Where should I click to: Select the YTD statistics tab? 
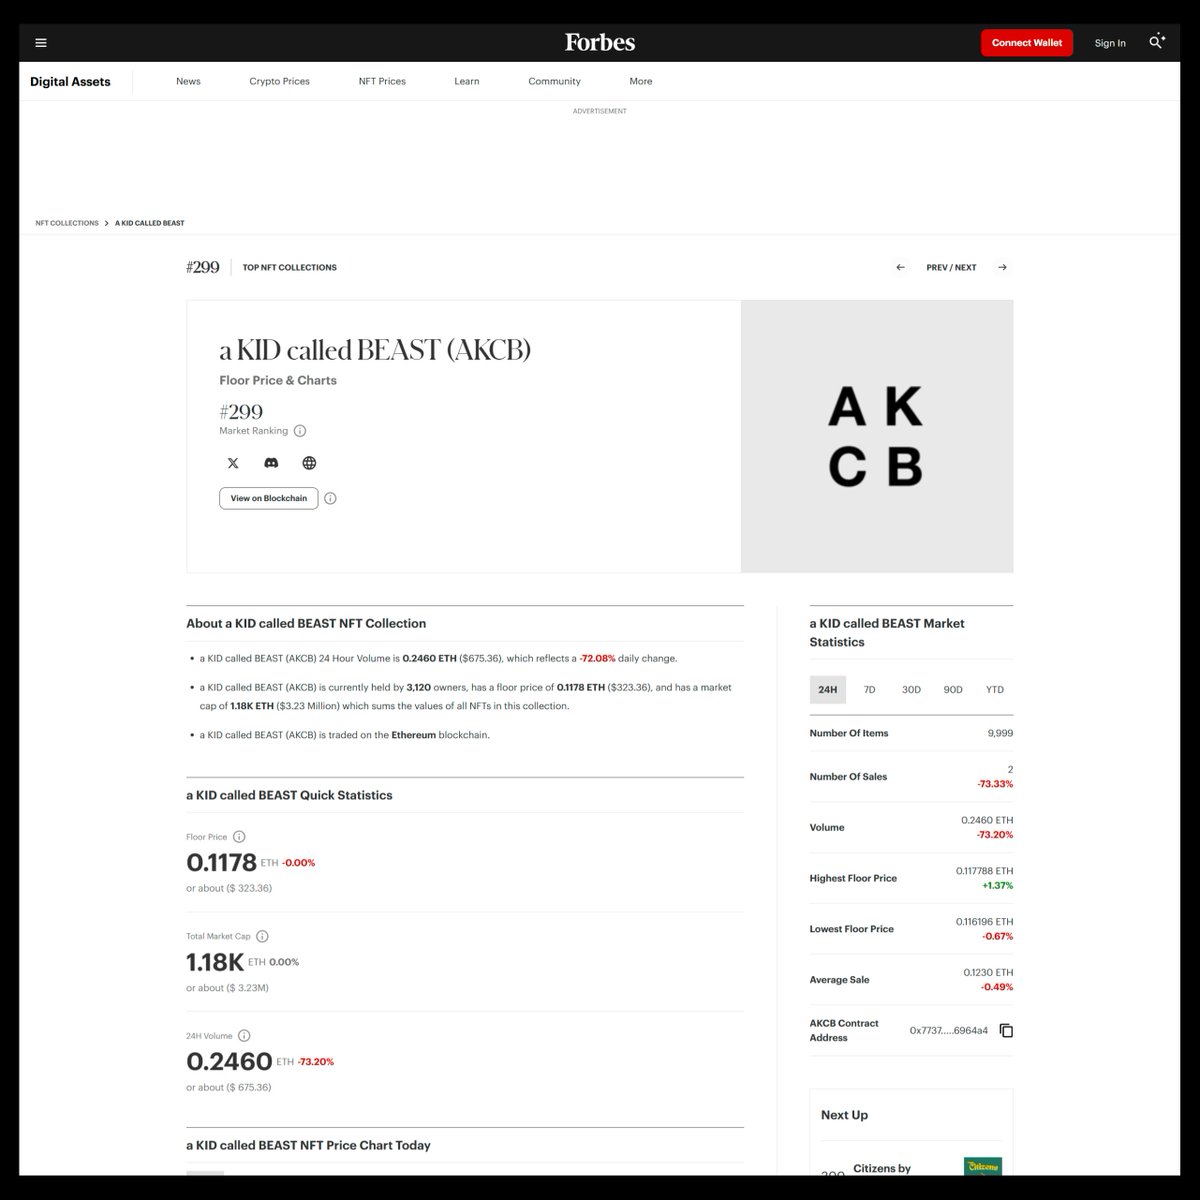tap(995, 690)
